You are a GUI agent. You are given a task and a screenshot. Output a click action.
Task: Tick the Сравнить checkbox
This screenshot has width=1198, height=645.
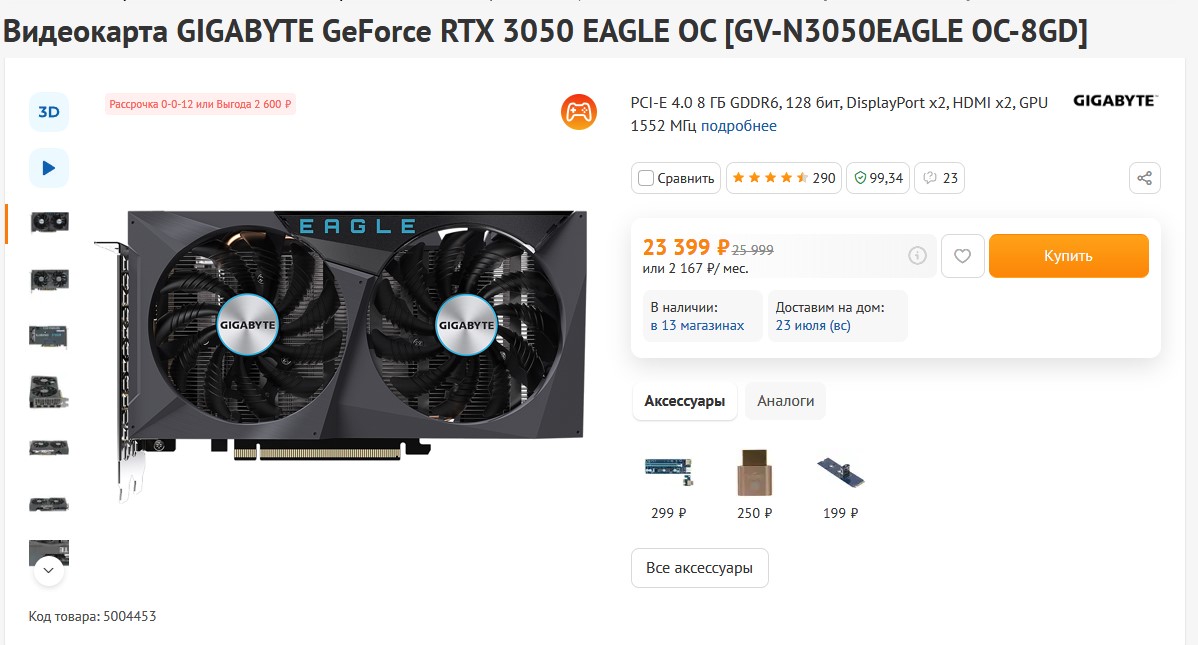click(x=646, y=178)
